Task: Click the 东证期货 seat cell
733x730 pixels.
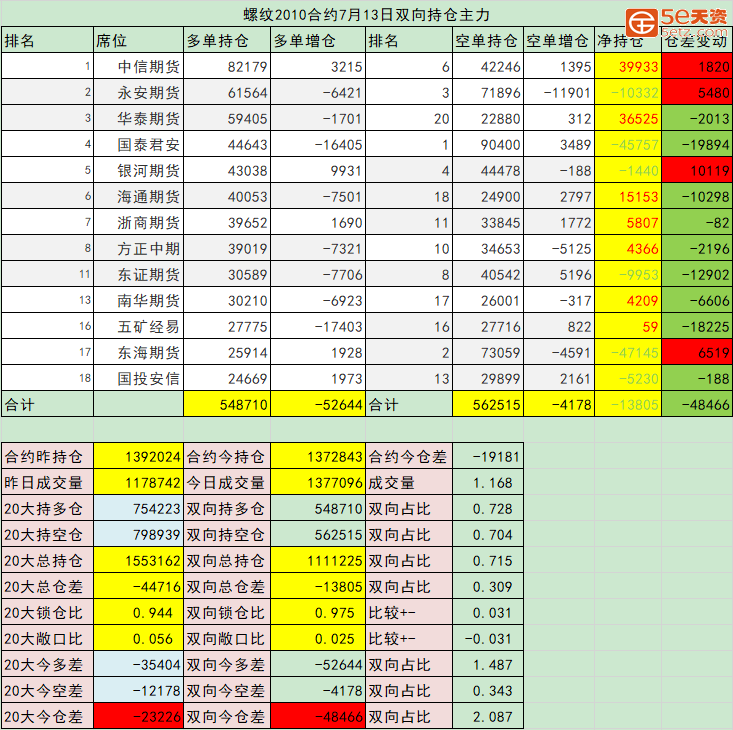Action: click(x=138, y=274)
